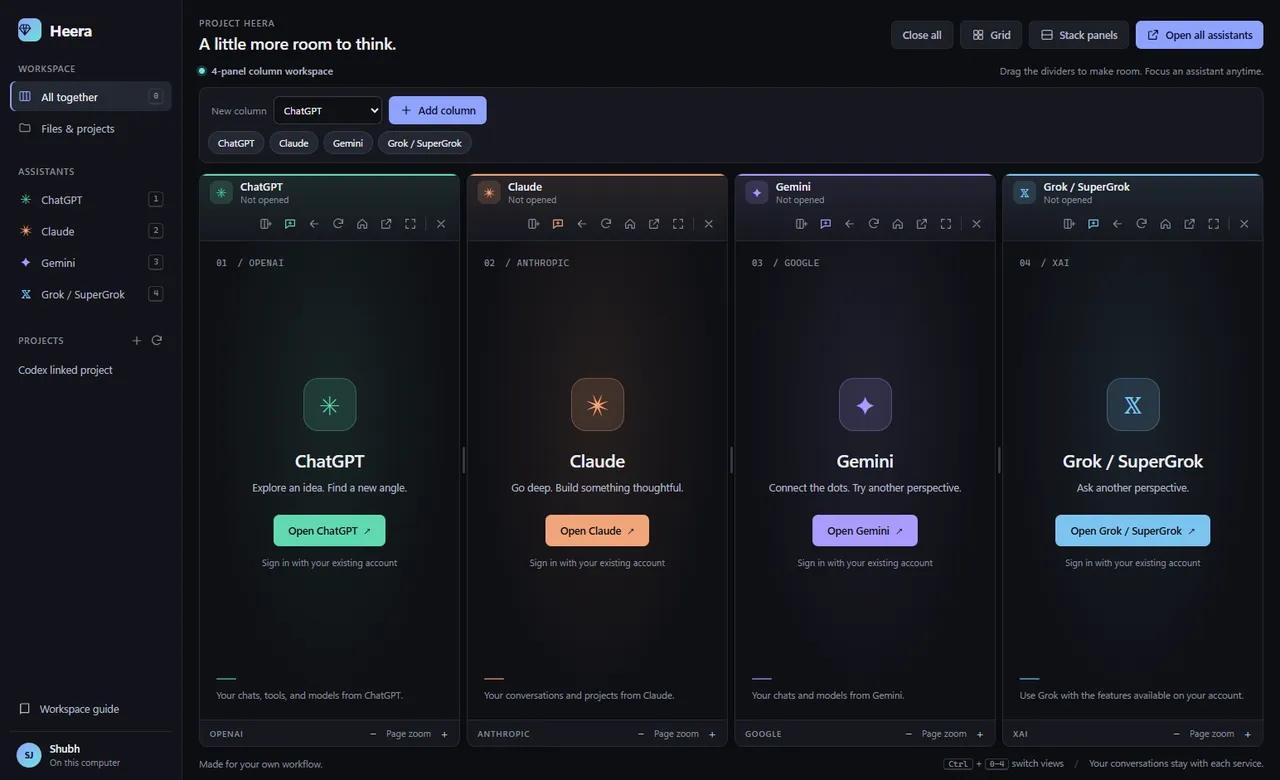Viewport: 1280px width, 780px height.
Task: Open Grok panel in external window icon
Action: click(x=1190, y=224)
